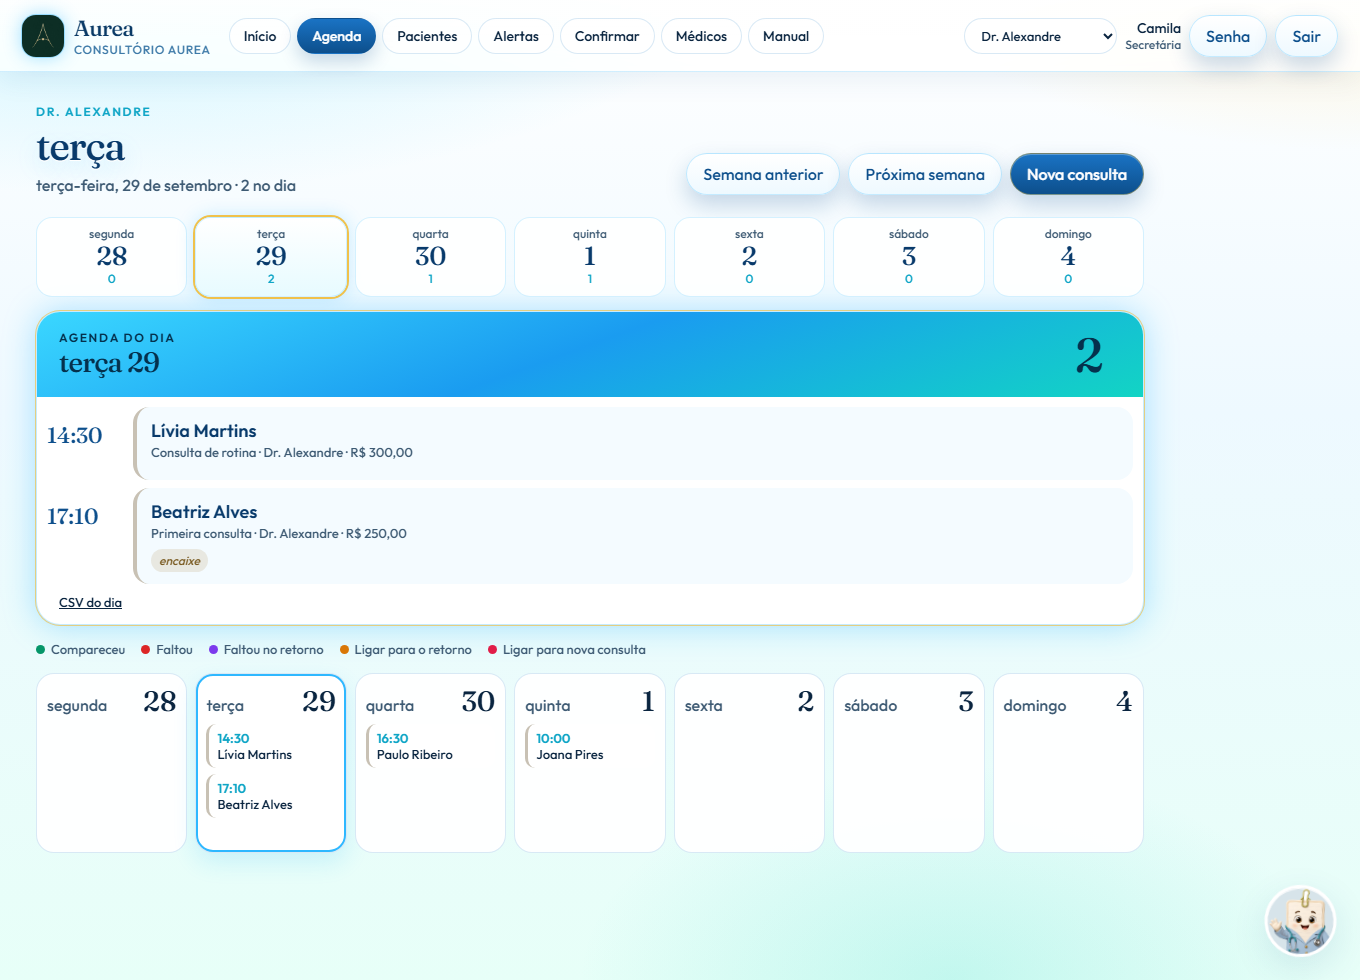Go to Próxima semana
The height and width of the screenshot is (980, 1360).
click(x=925, y=174)
